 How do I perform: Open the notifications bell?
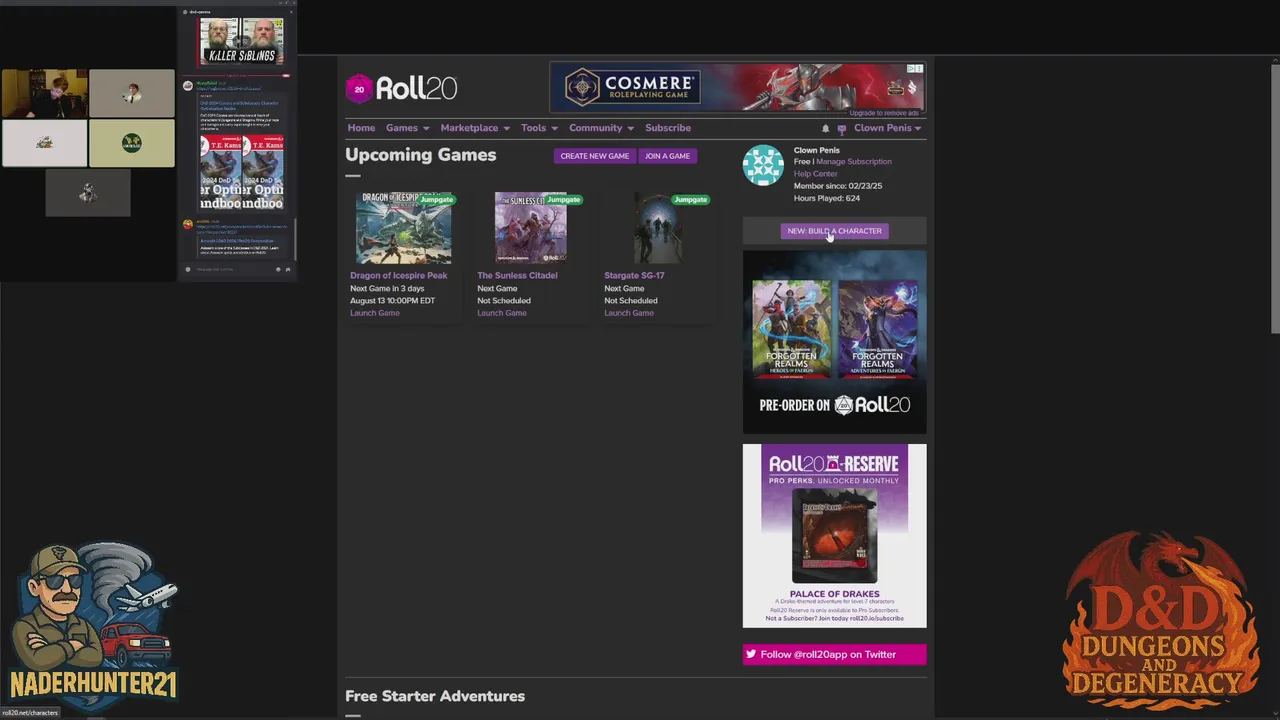825,128
